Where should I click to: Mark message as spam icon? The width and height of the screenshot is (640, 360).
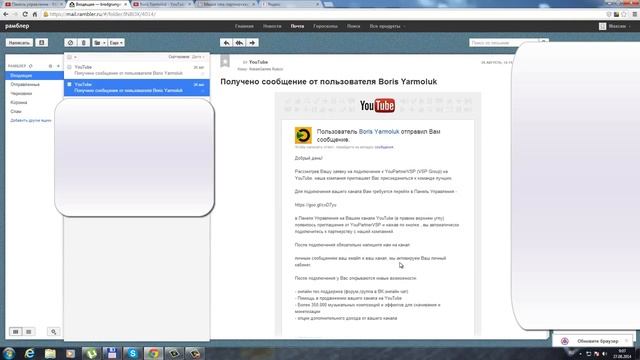70,43
